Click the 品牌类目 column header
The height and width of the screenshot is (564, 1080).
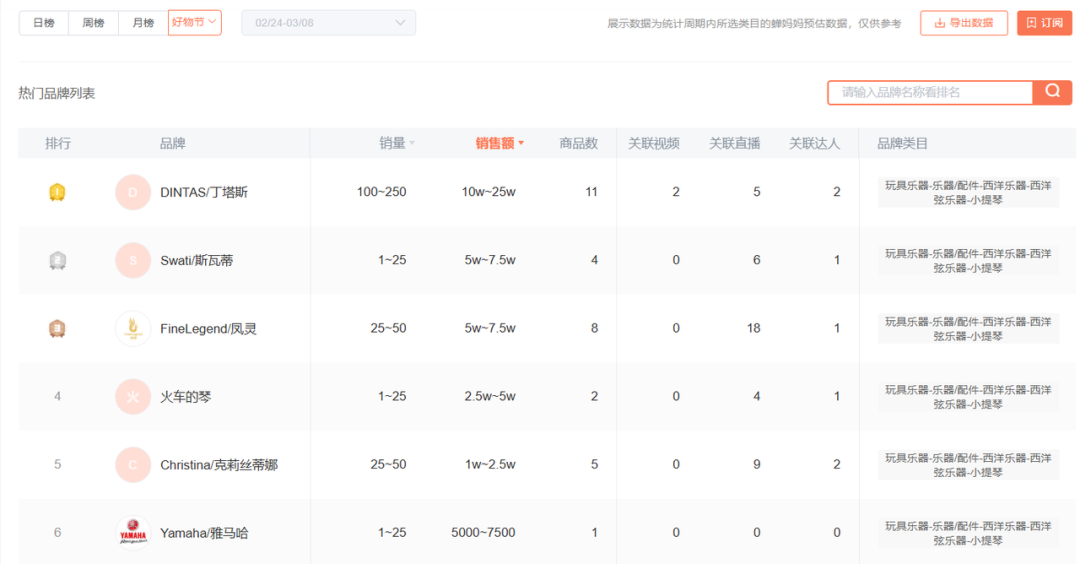coord(902,143)
